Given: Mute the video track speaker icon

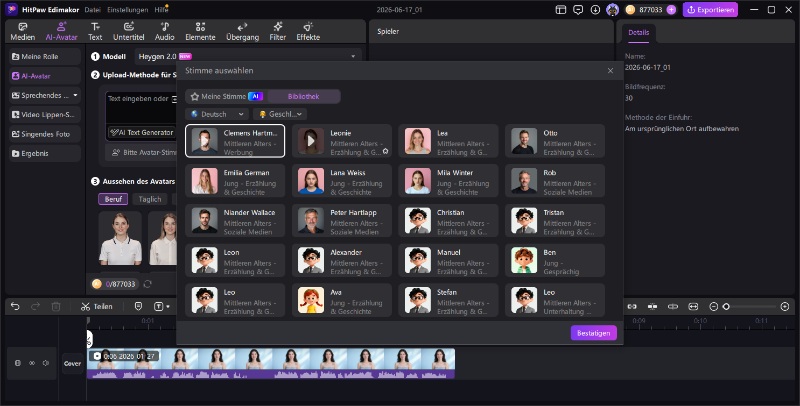Looking at the screenshot, I should (46, 363).
